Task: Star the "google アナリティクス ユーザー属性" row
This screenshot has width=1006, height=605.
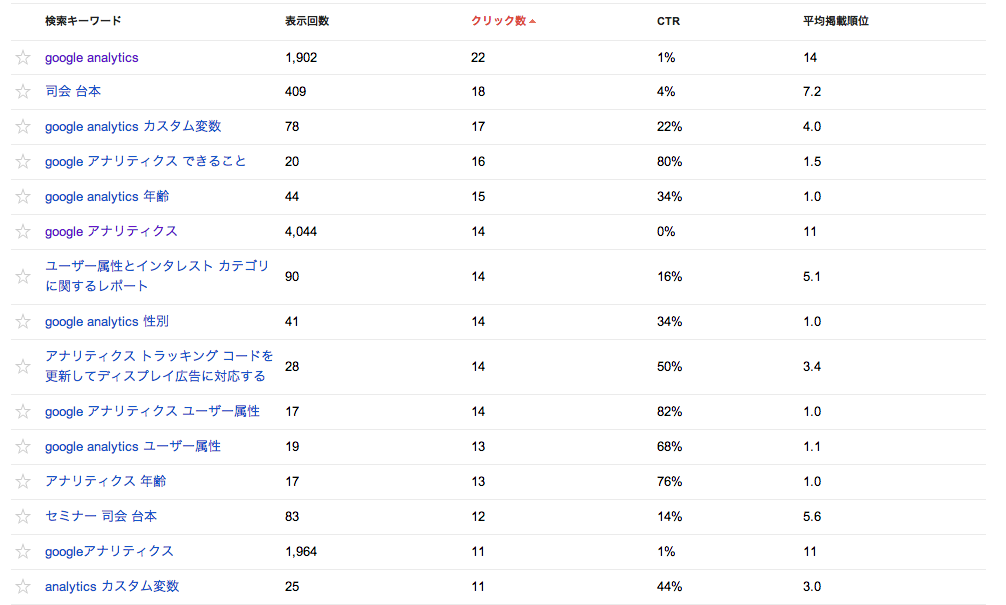Action: [23, 411]
